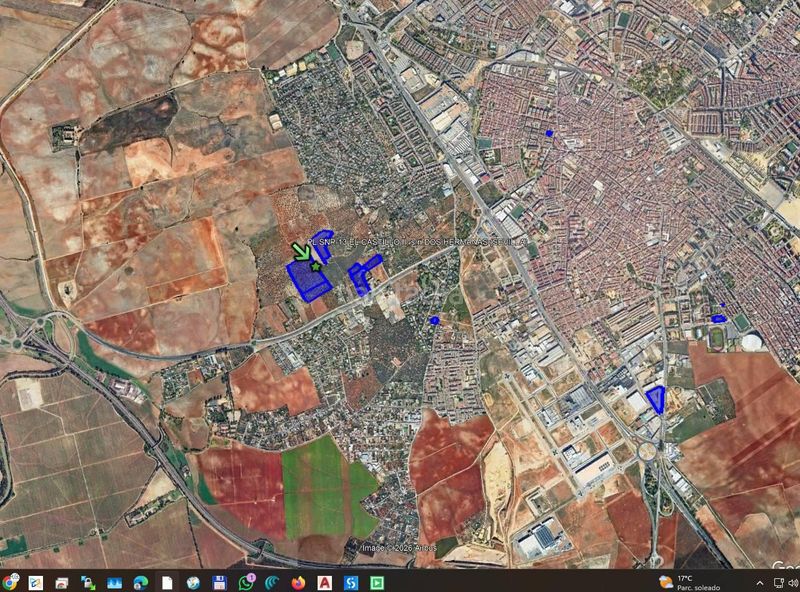Viewport: 800px width, 592px height.
Task: Click the blue floppy disk taskbar icon
Action: point(219,582)
